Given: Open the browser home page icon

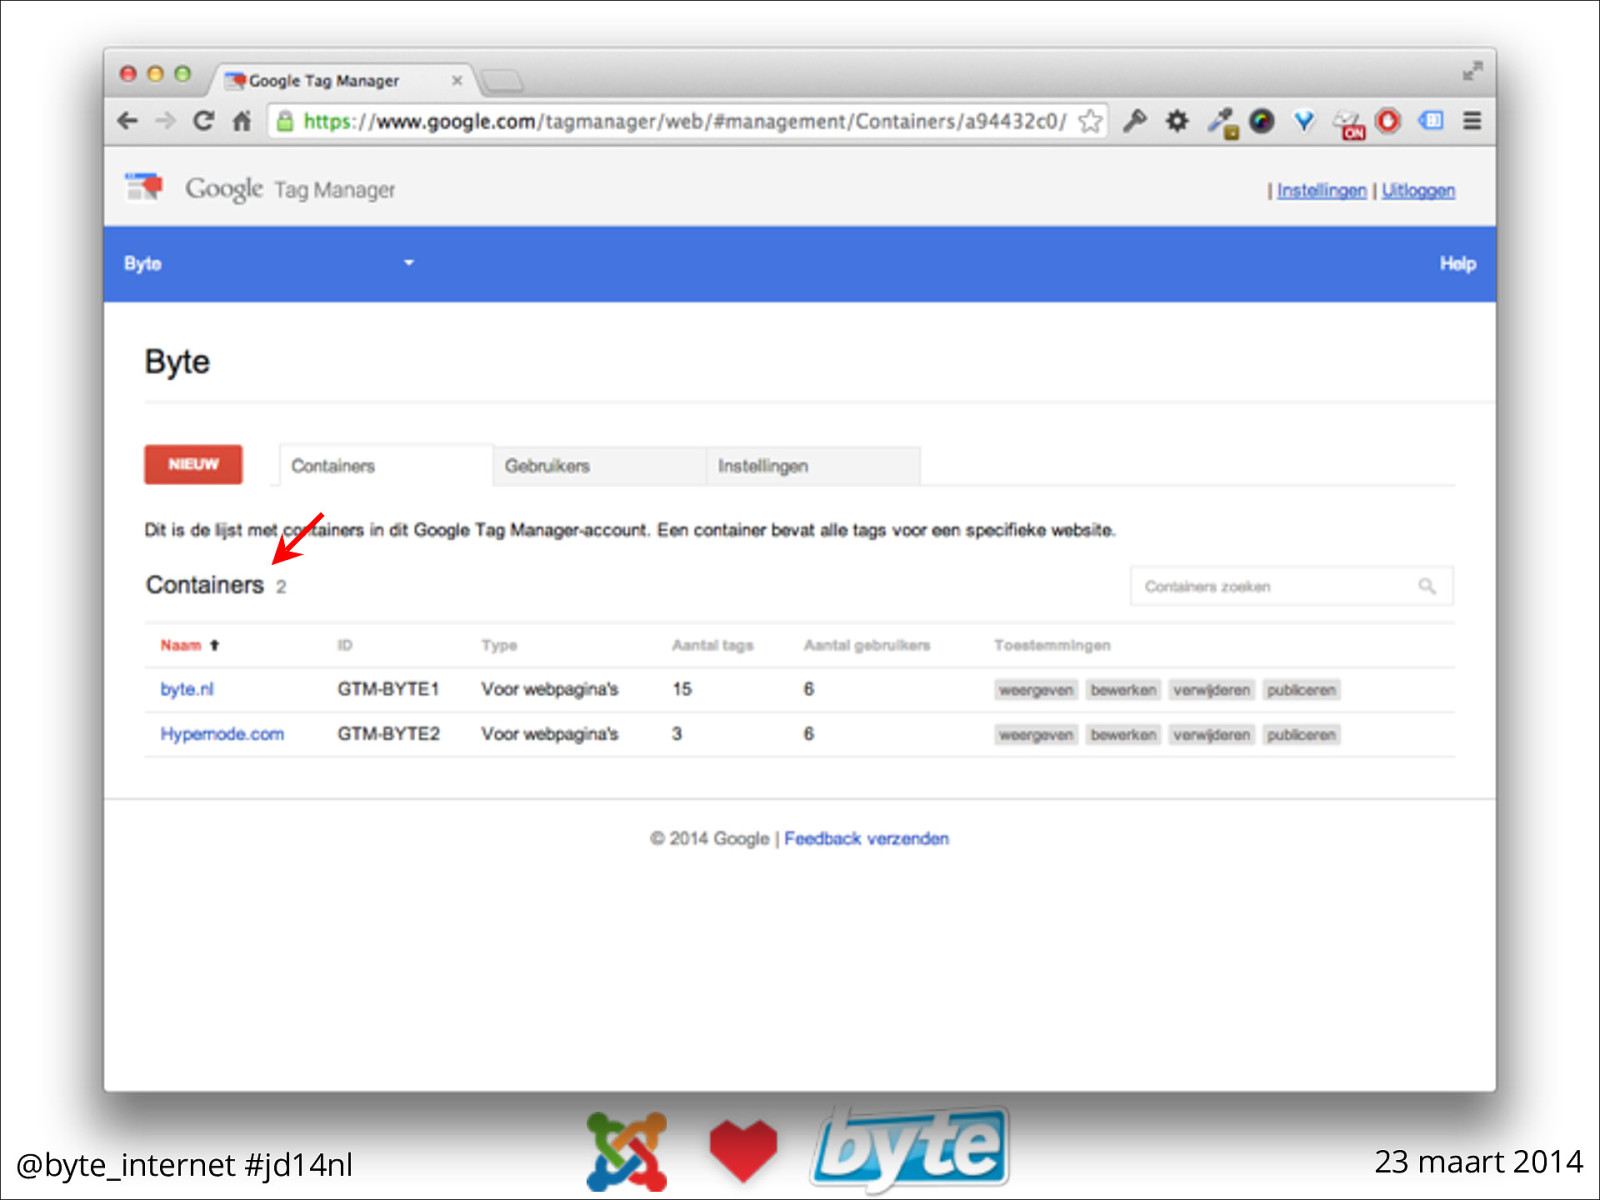Looking at the screenshot, I should coord(241,121).
